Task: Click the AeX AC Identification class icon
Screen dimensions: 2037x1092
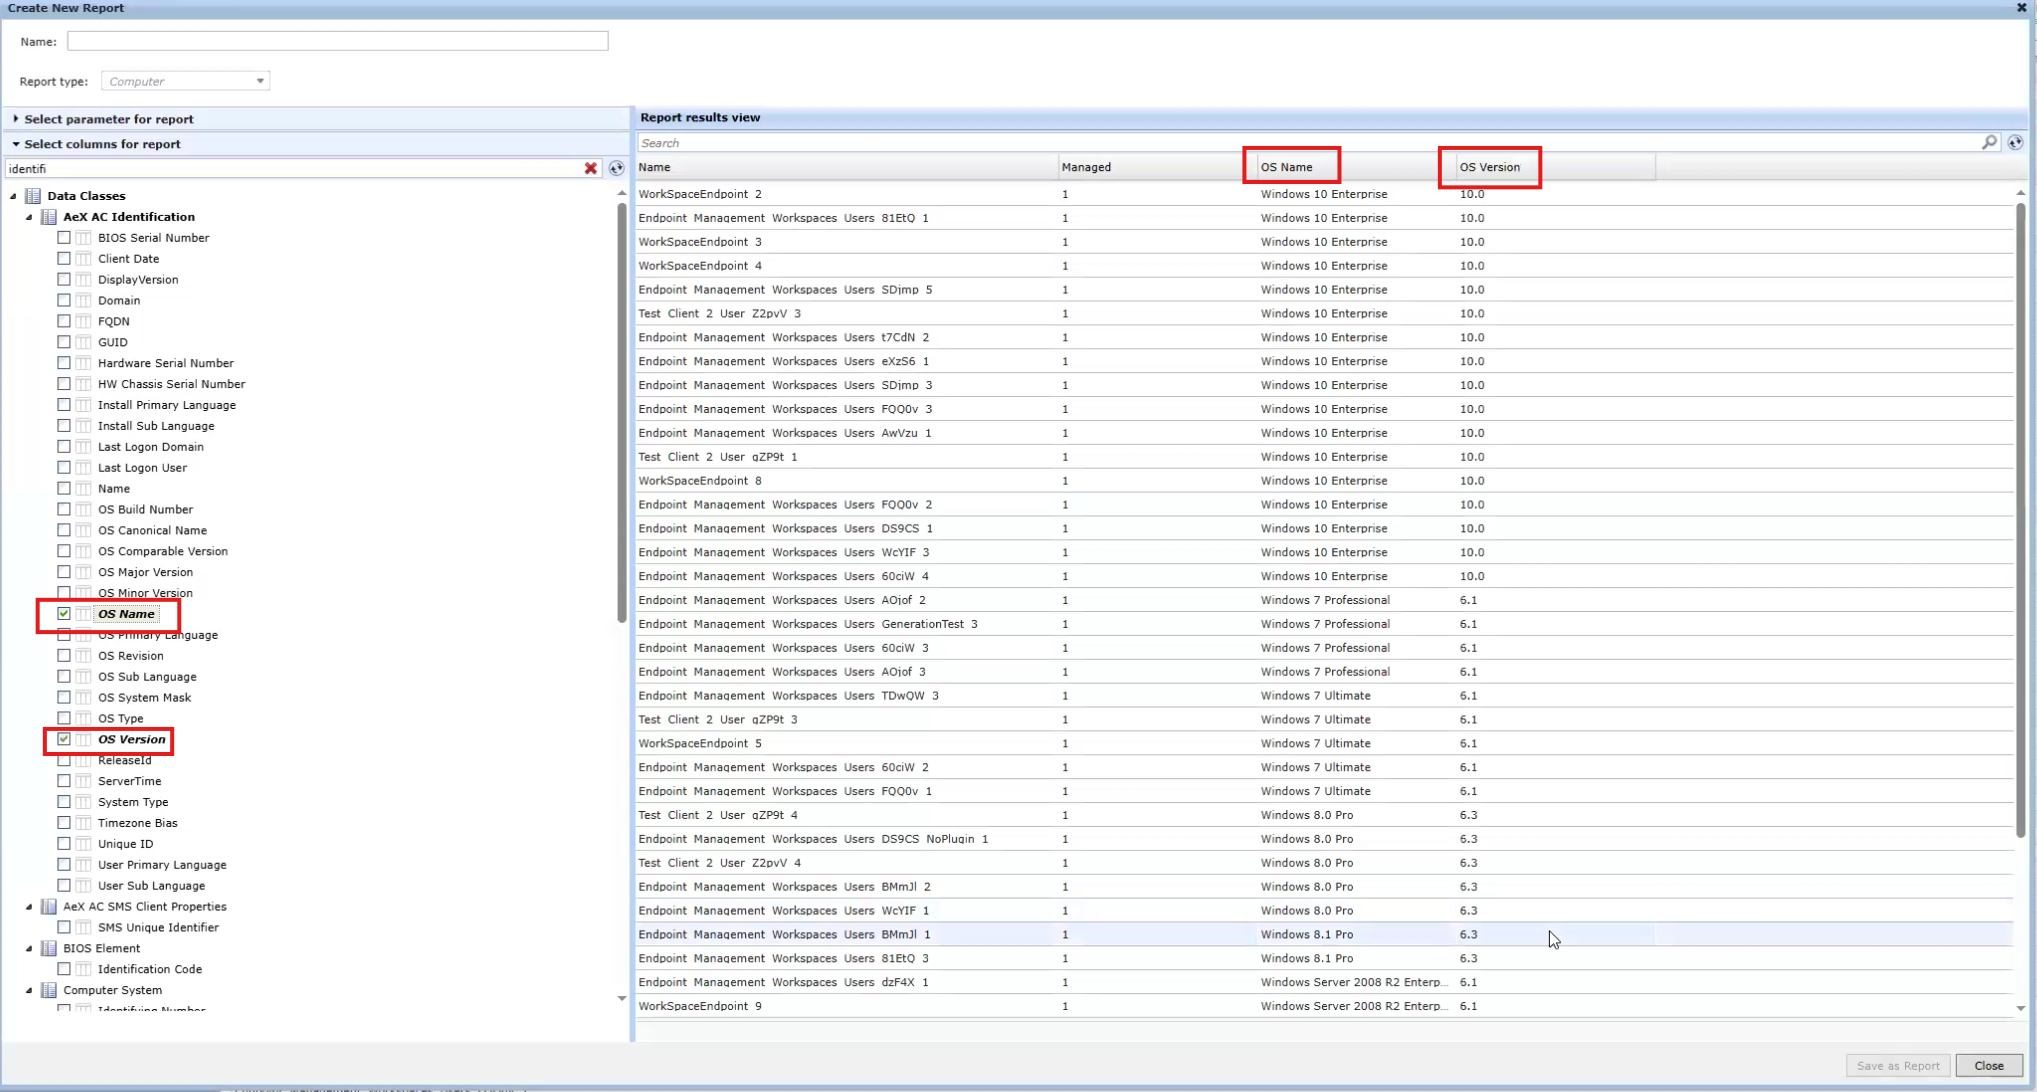Action: [x=49, y=217]
